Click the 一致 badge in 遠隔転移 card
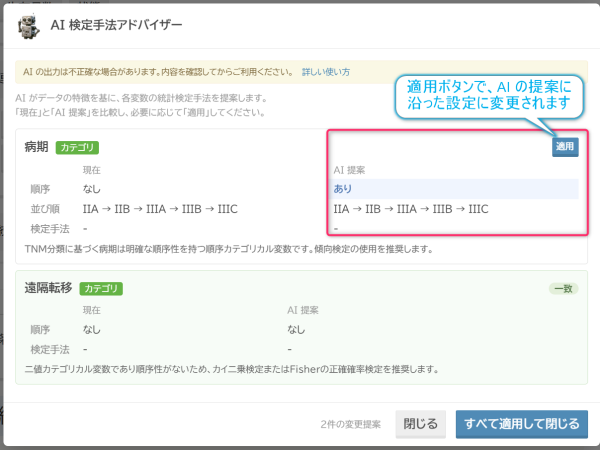Image resolution: width=600 pixels, height=450 pixels. [563, 289]
